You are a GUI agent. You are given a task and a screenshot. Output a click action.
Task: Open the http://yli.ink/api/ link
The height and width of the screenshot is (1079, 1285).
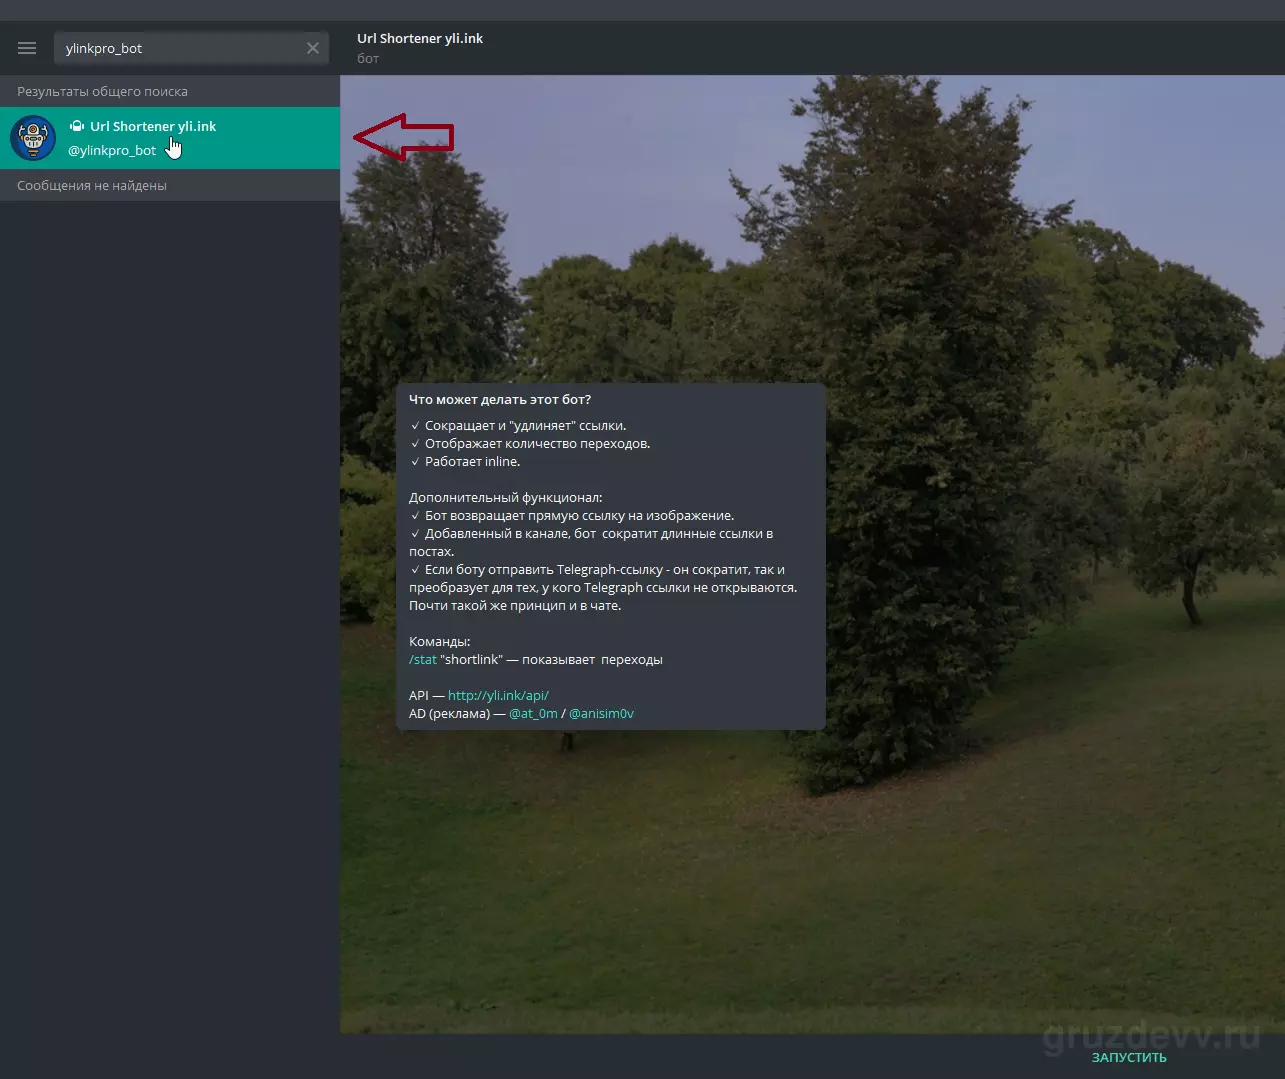pos(498,695)
